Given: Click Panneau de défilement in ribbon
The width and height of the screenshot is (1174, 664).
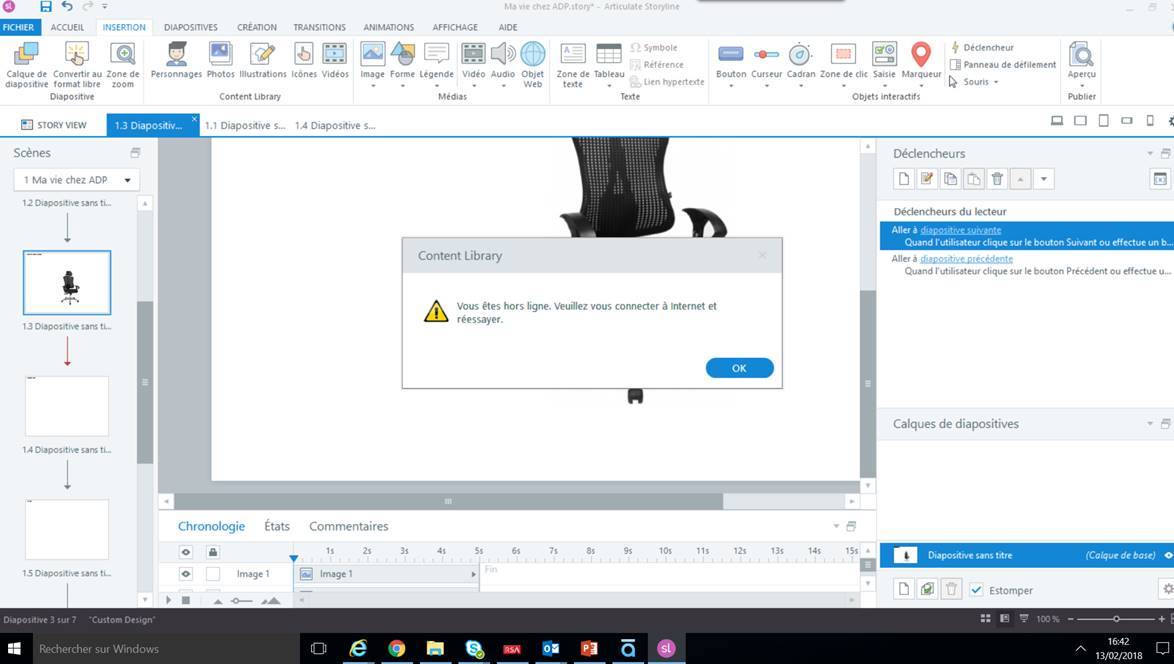Looking at the screenshot, I should [x=1003, y=64].
